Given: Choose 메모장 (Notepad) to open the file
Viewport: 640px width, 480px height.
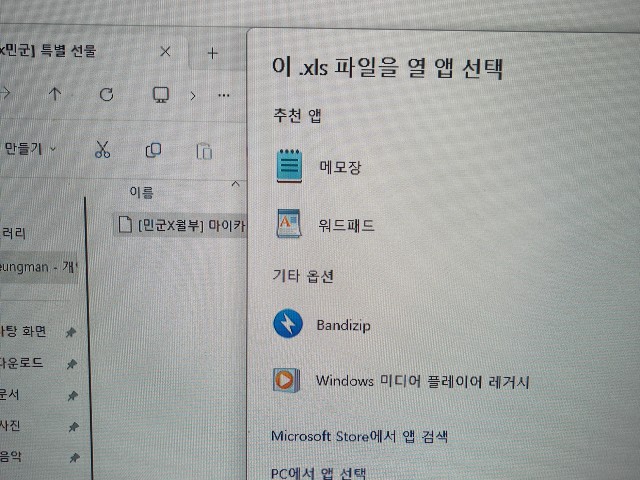Looking at the screenshot, I should (x=319, y=167).
